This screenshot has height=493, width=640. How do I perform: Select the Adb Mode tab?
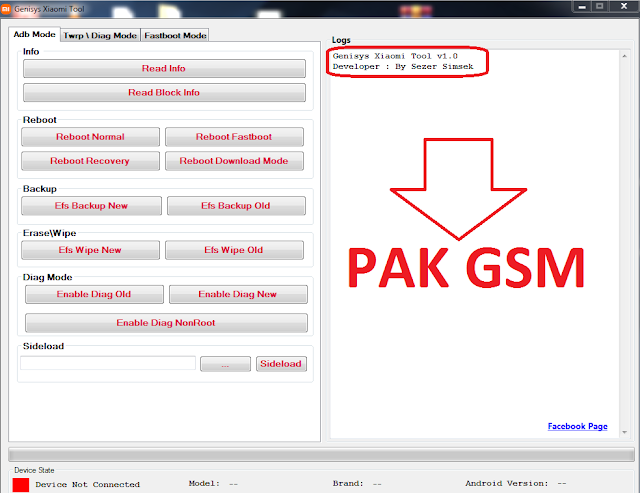click(x=34, y=34)
